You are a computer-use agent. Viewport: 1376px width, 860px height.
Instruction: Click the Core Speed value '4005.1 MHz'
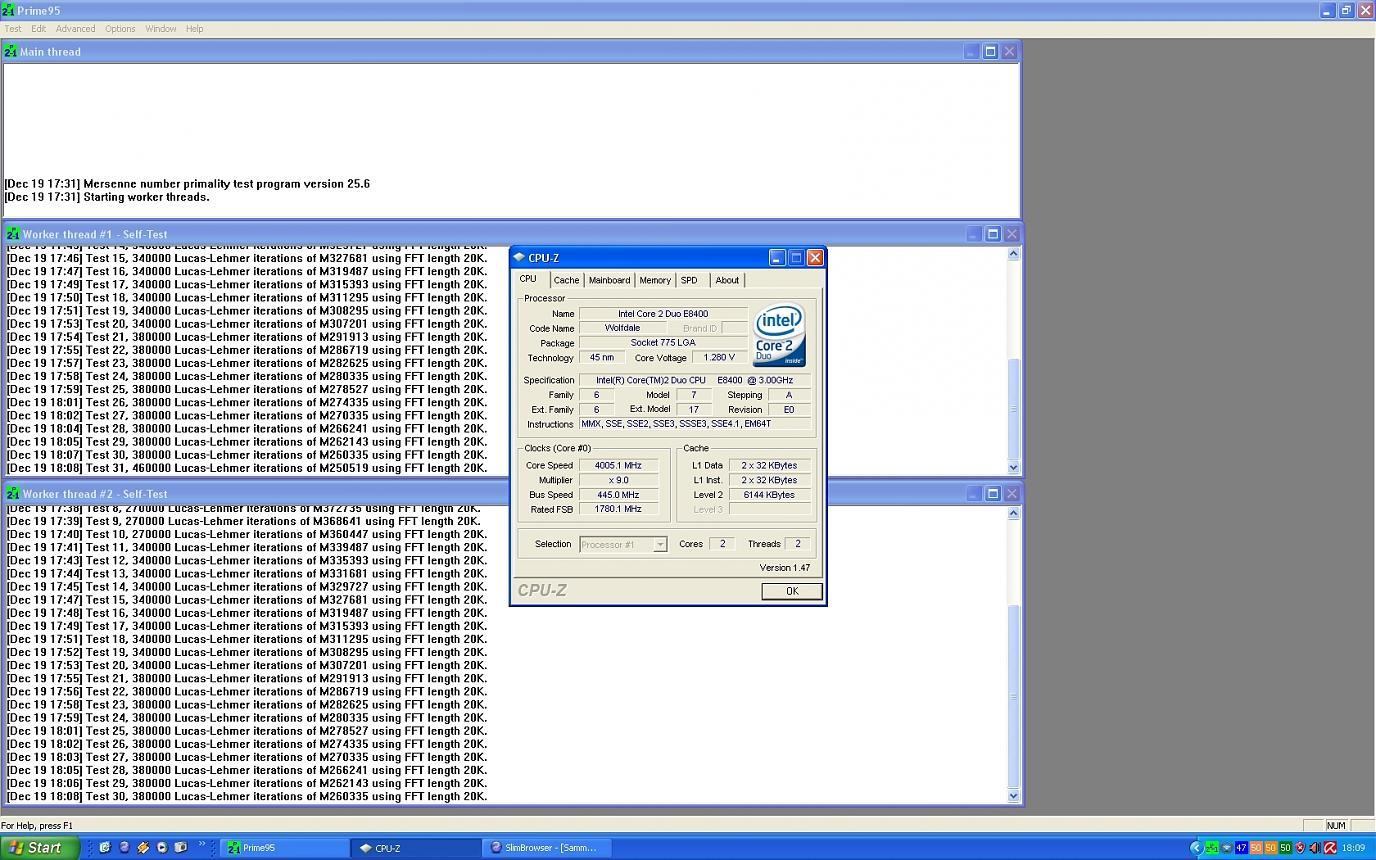(618, 465)
